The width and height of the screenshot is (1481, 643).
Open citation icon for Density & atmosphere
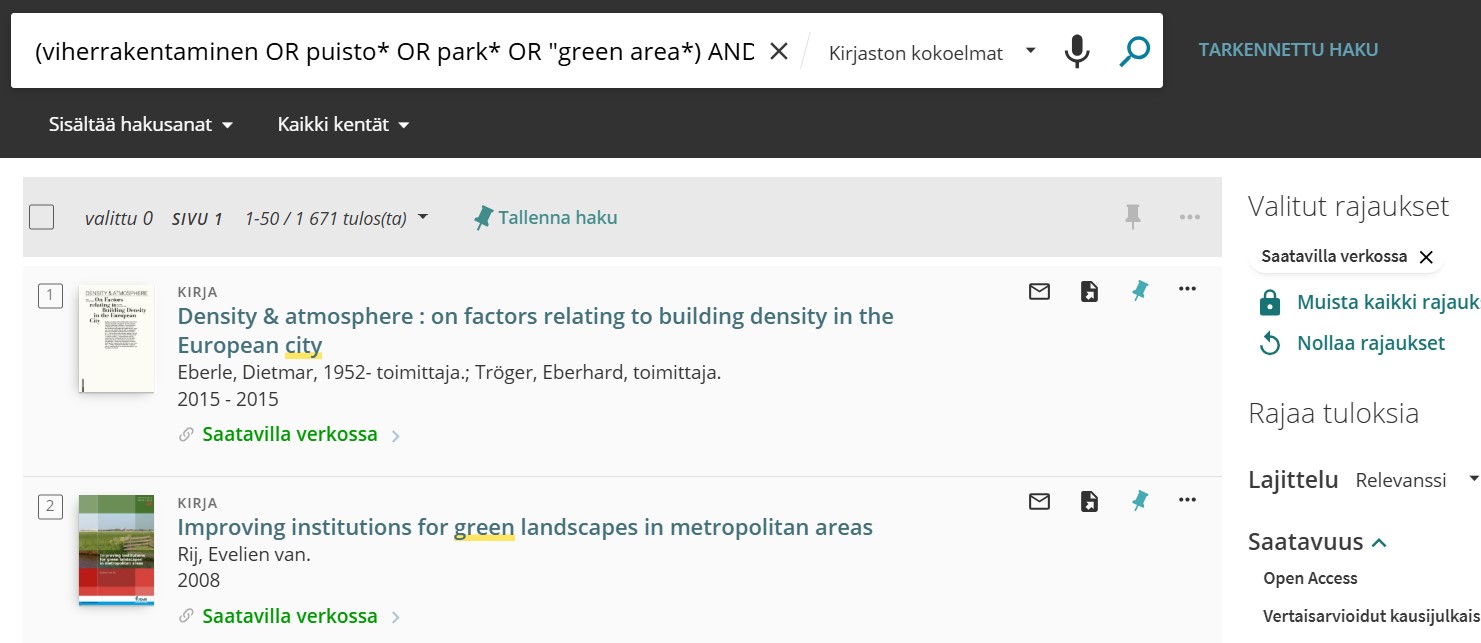click(x=1089, y=291)
